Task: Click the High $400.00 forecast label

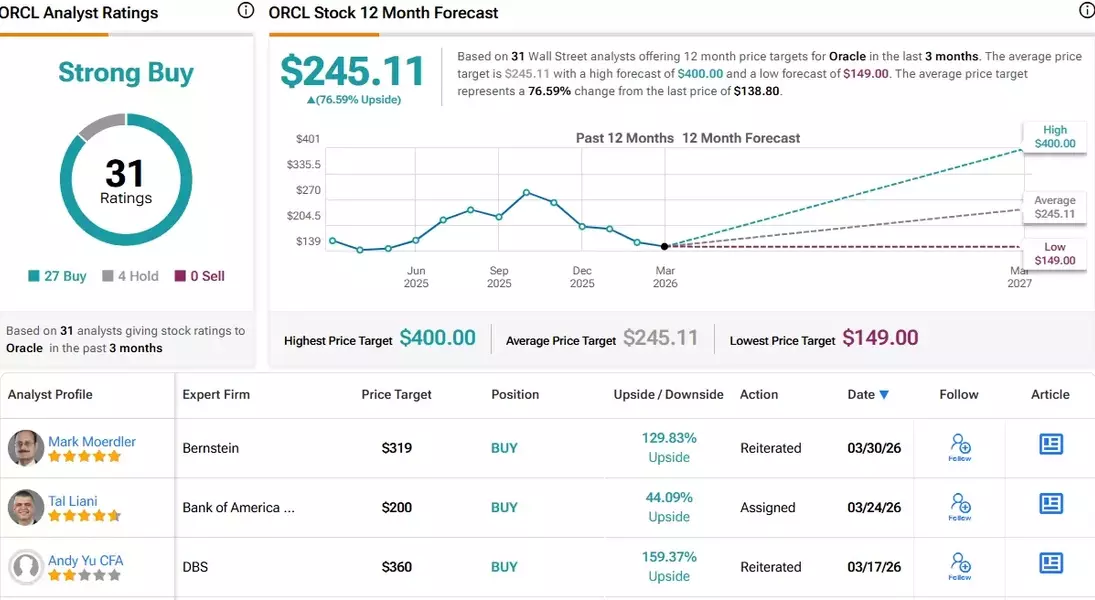Action: pos(1054,137)
